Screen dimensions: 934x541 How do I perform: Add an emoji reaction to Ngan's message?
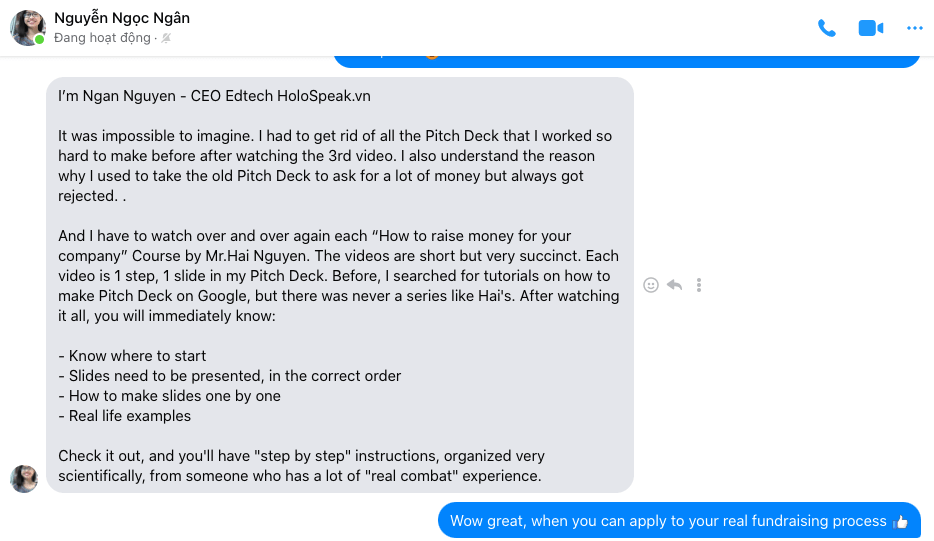651,285
